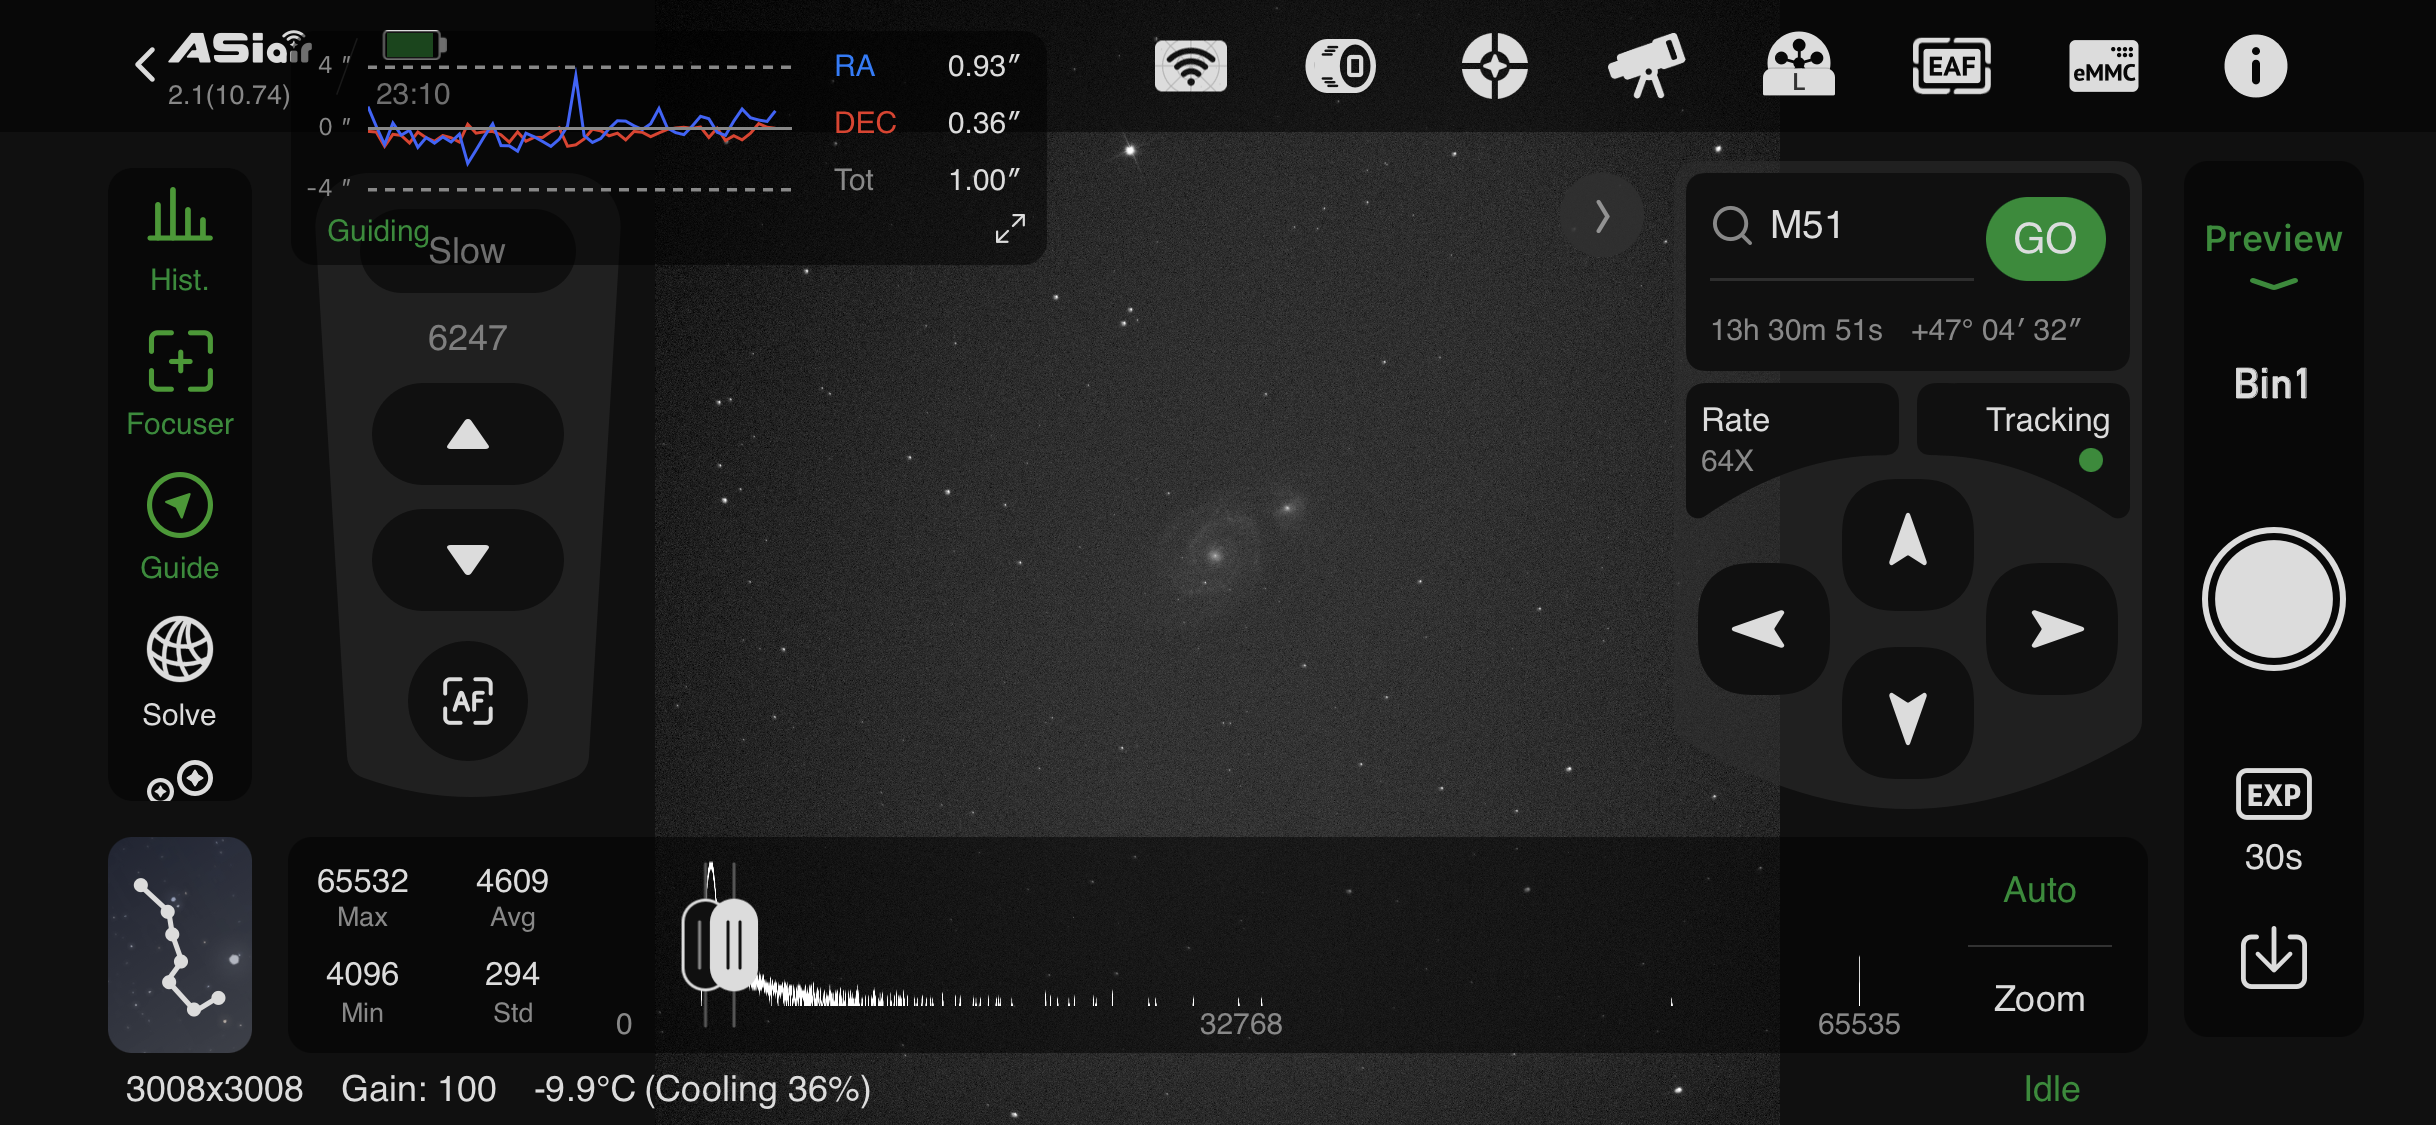This screenshot has height=1125, width=2436.
Task: Click the histogram stretch slider handle
Action: click(x=733, y=944)
